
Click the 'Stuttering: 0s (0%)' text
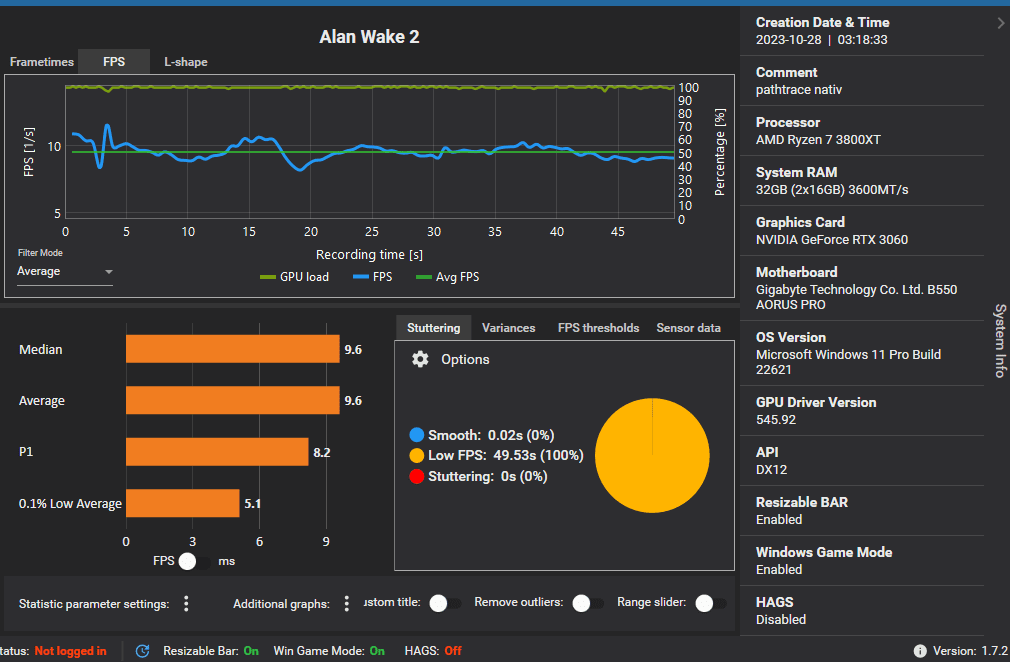pos(488,477)
